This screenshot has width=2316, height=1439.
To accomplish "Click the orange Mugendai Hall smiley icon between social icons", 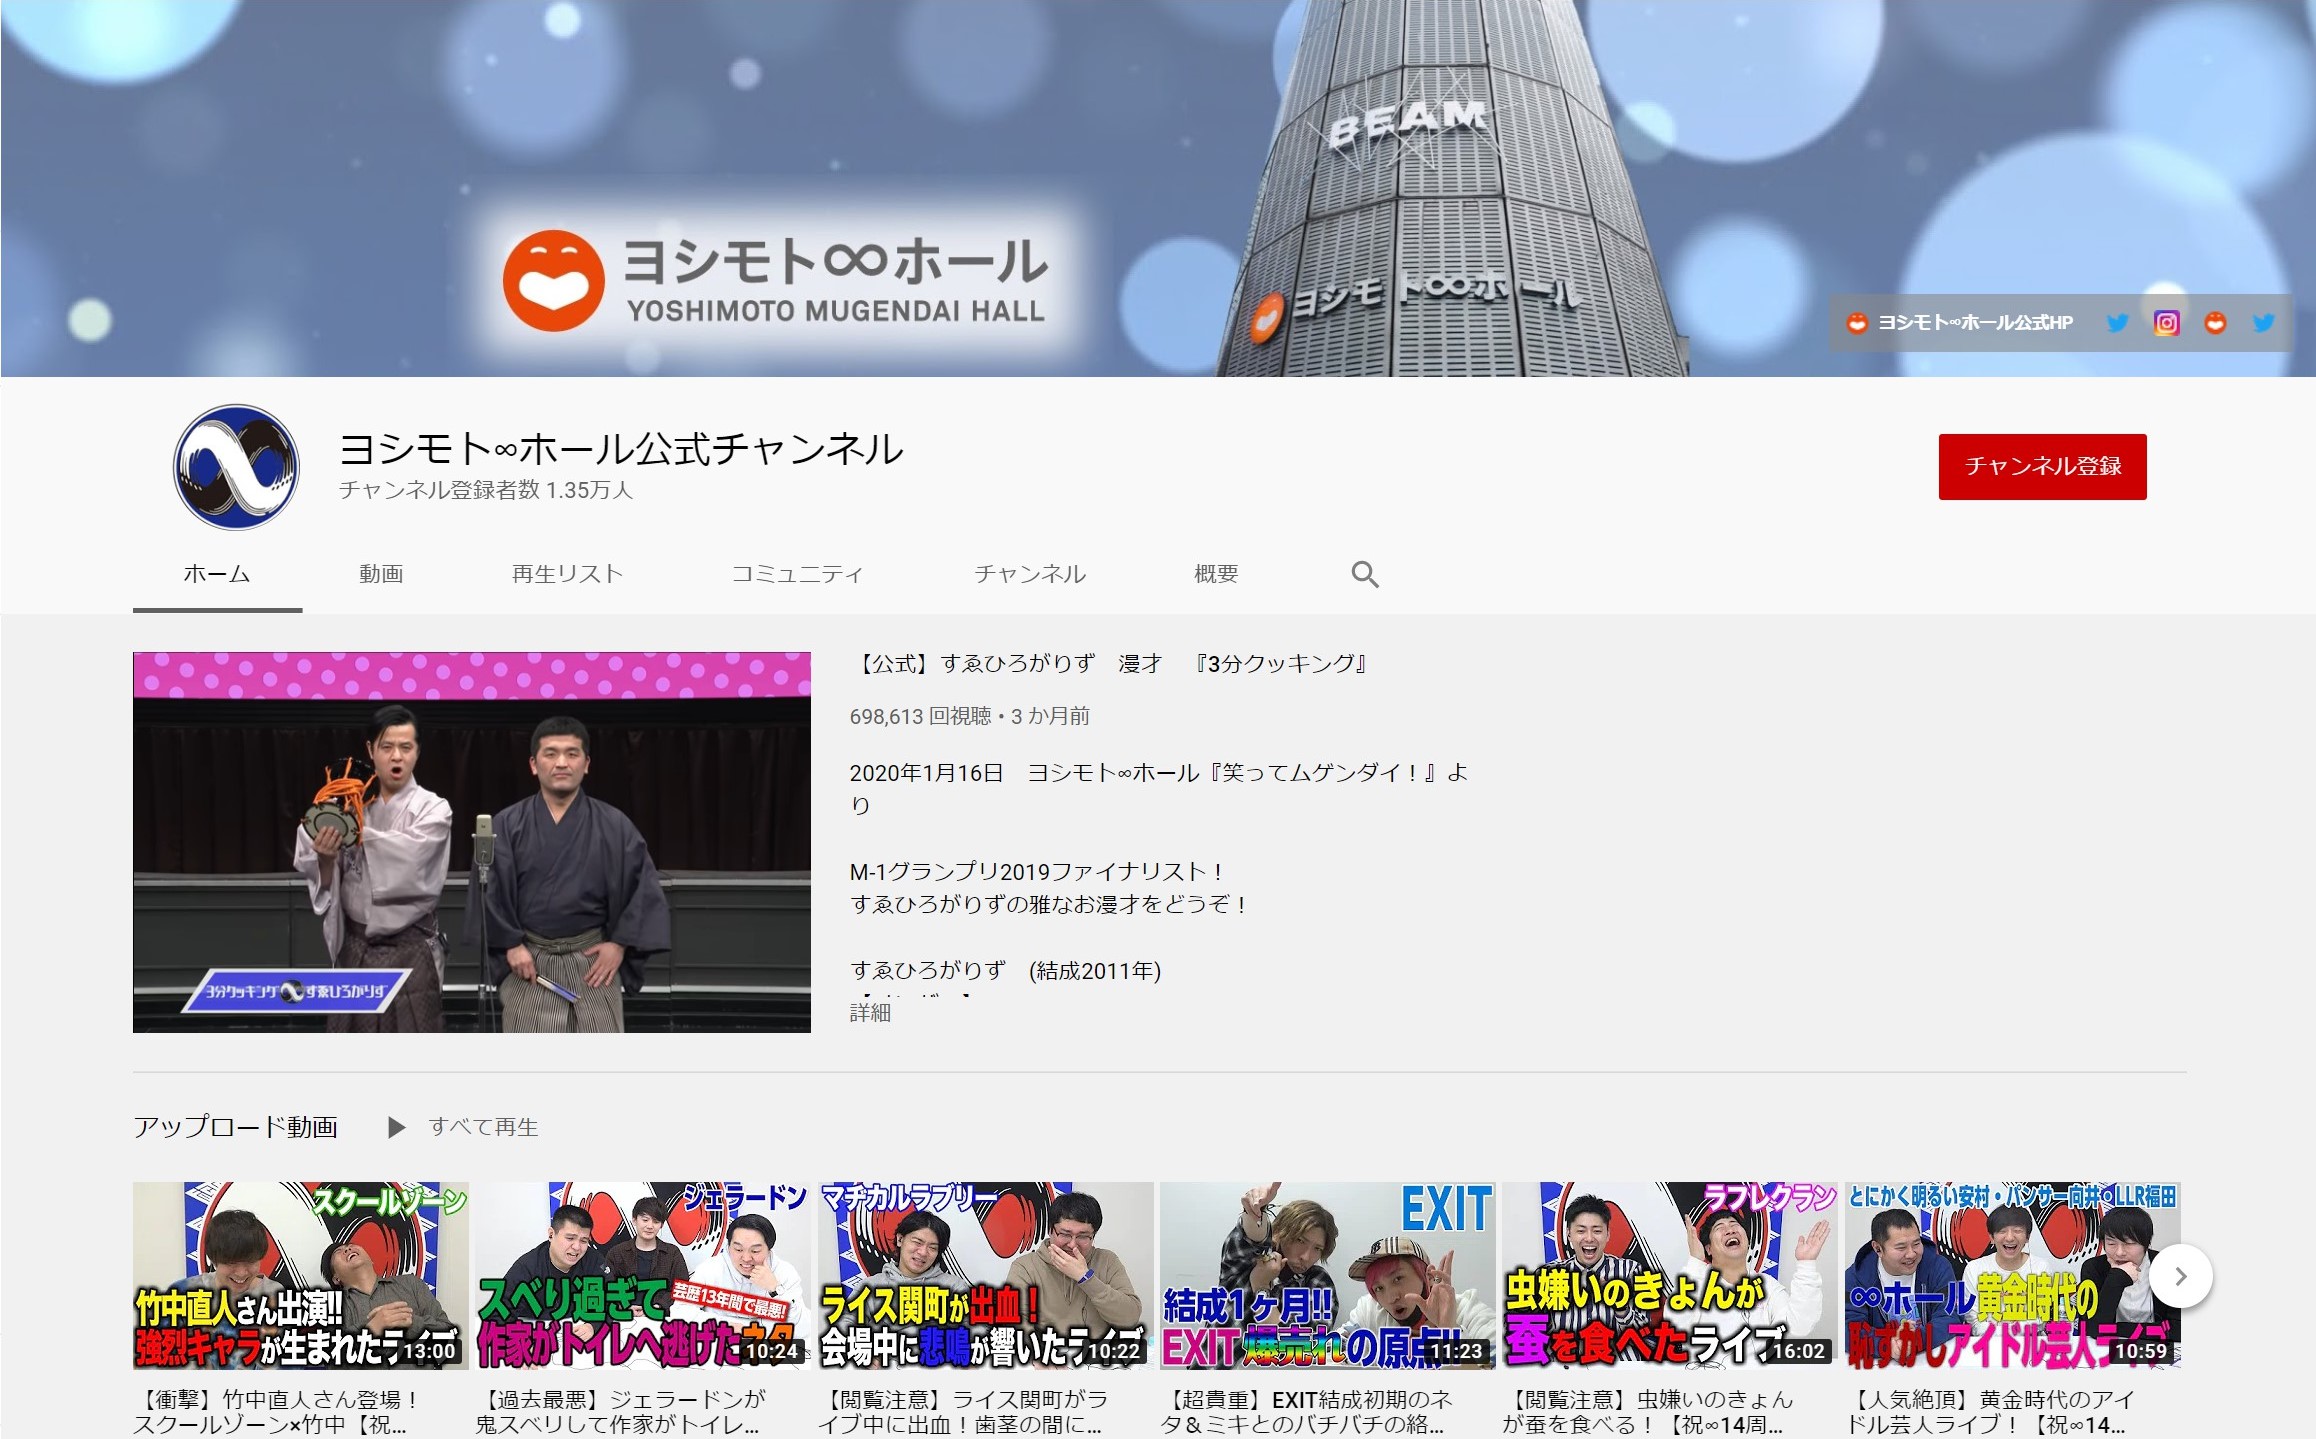I will click(2216, 323).
